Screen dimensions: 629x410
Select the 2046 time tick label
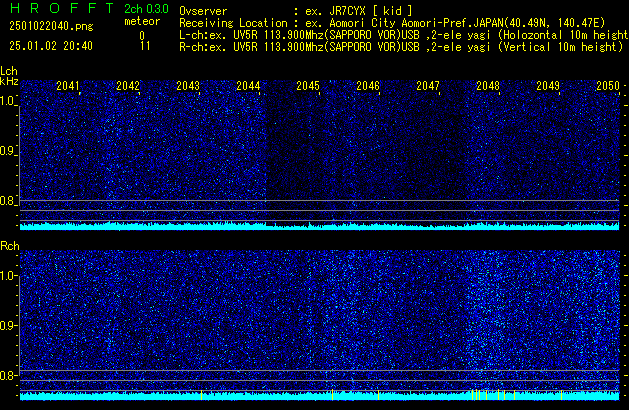[368, 86]
